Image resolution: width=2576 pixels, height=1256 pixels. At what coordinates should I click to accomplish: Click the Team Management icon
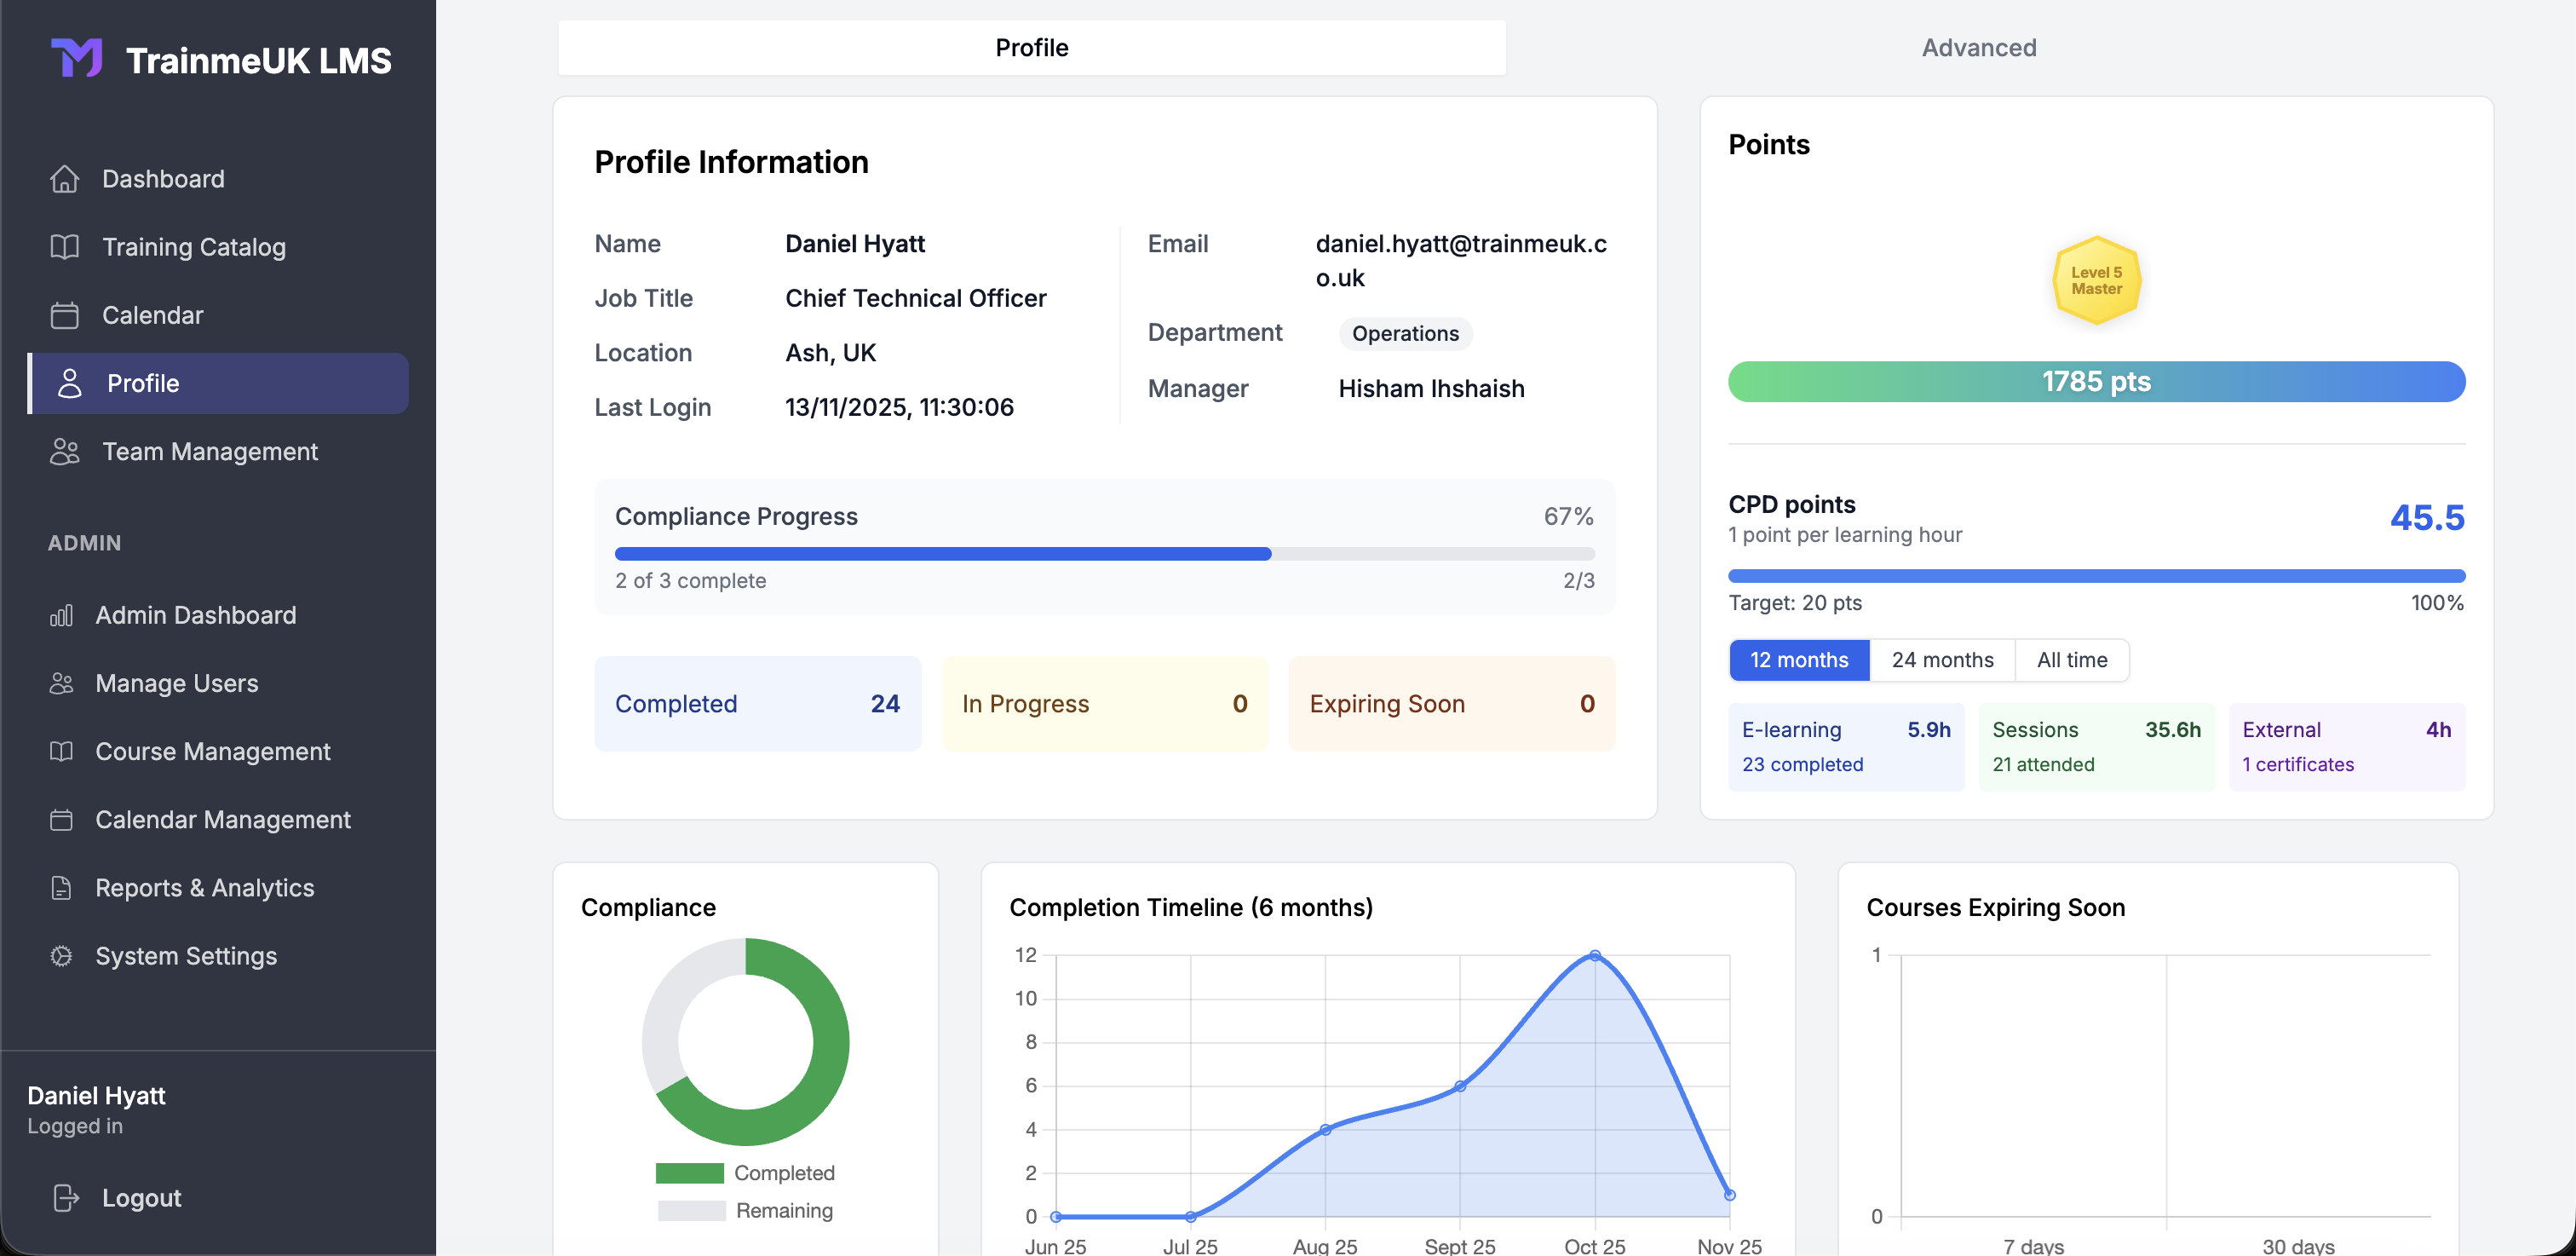(64, 451)
